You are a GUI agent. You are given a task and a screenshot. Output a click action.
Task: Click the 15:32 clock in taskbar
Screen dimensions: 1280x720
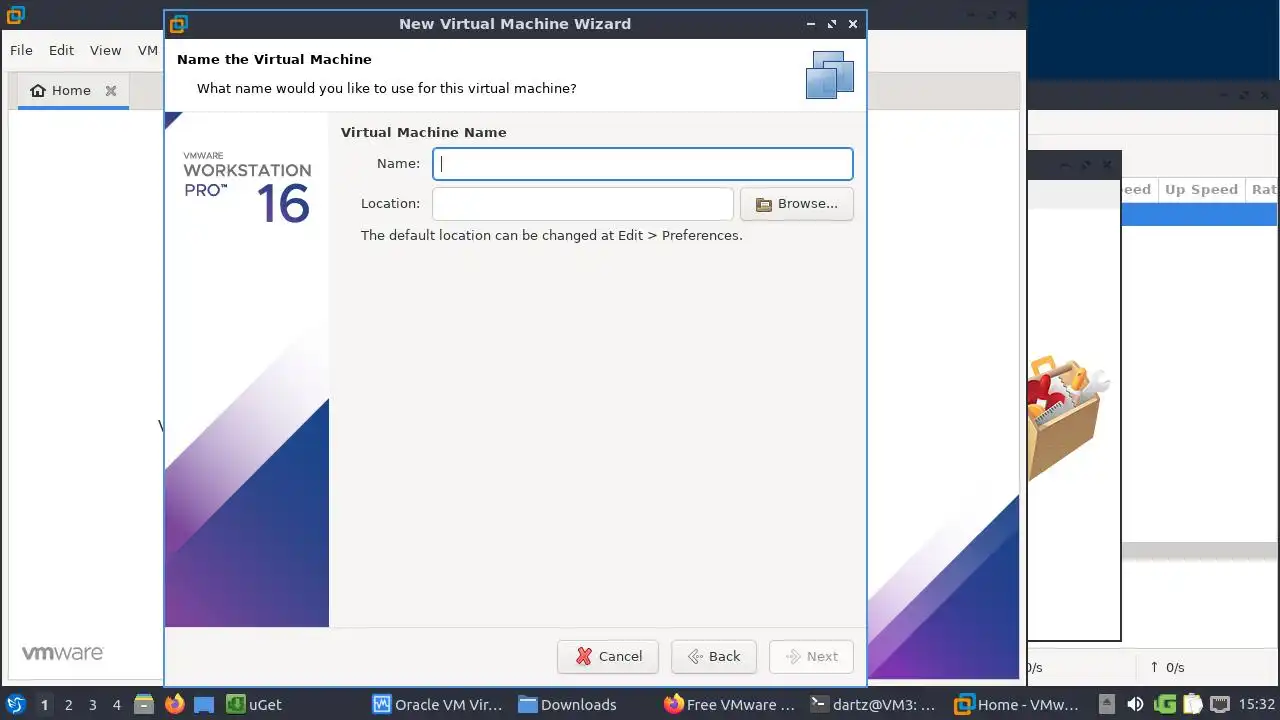1257,705
